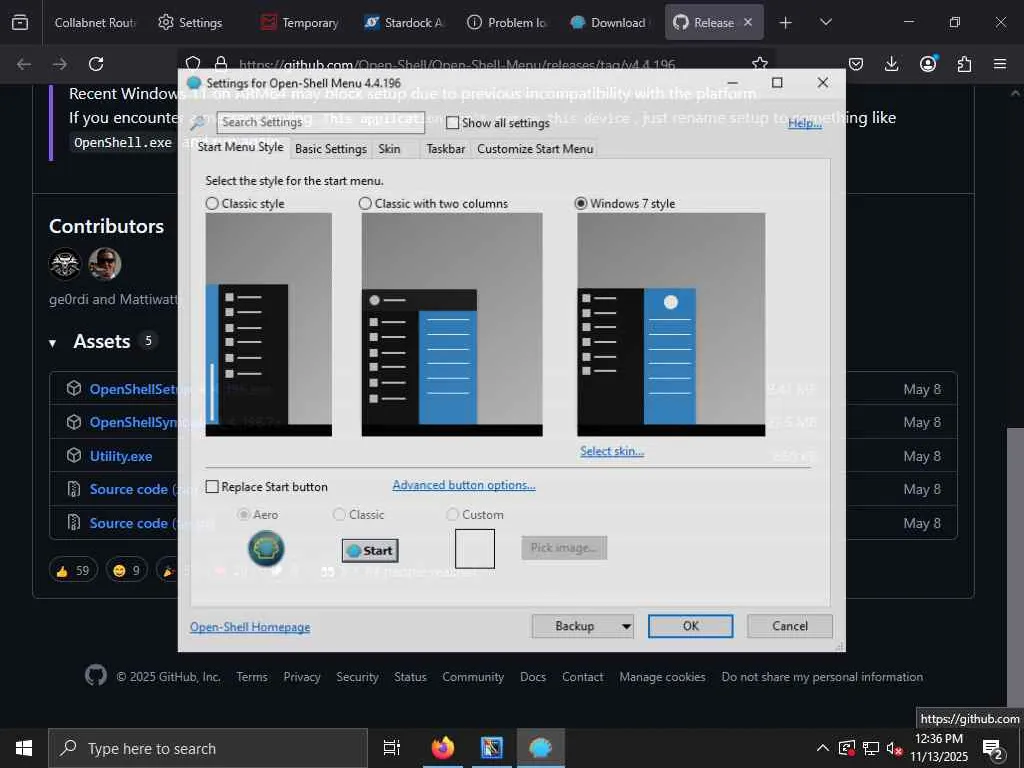Bookmark the page with the star icon
This screenshot has height=768, width=1024.
760,64
